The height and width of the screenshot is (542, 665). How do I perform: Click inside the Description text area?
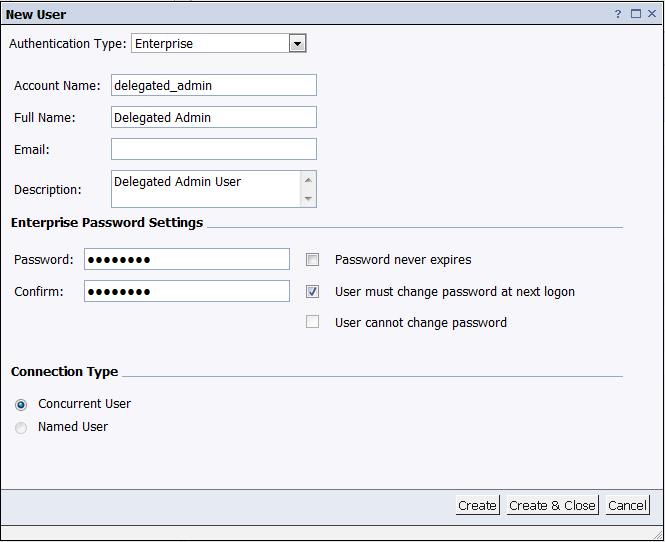pyautogui.click(x=205, y=188)
